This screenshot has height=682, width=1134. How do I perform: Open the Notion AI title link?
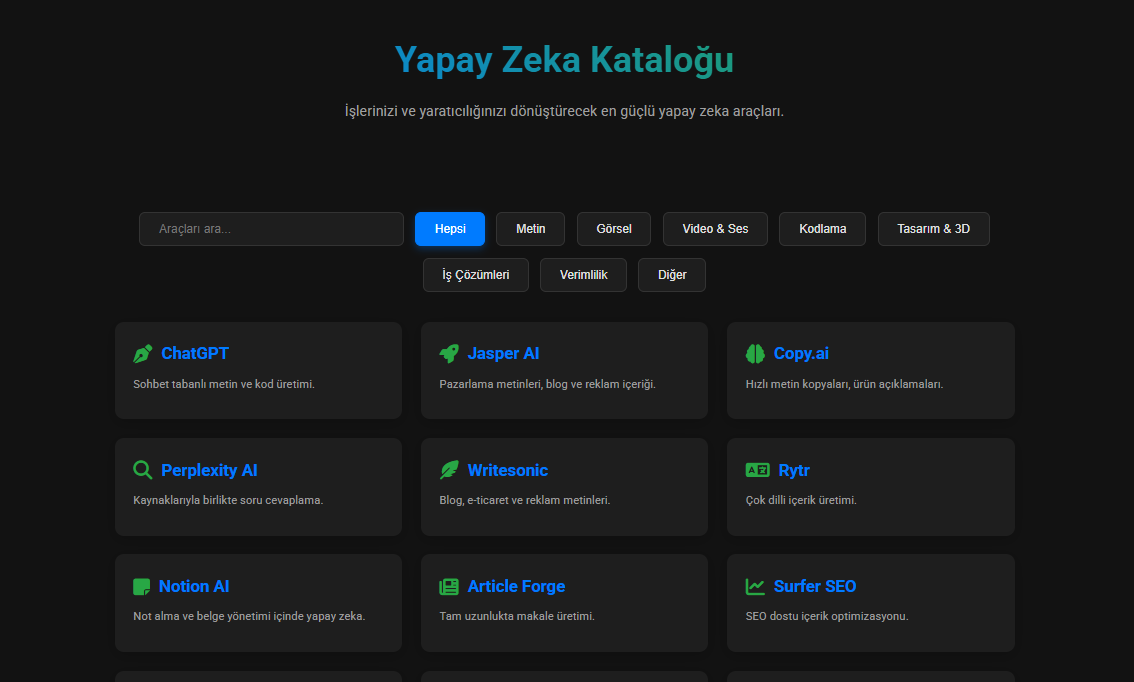pyautogui.click(x=194, y=587)
